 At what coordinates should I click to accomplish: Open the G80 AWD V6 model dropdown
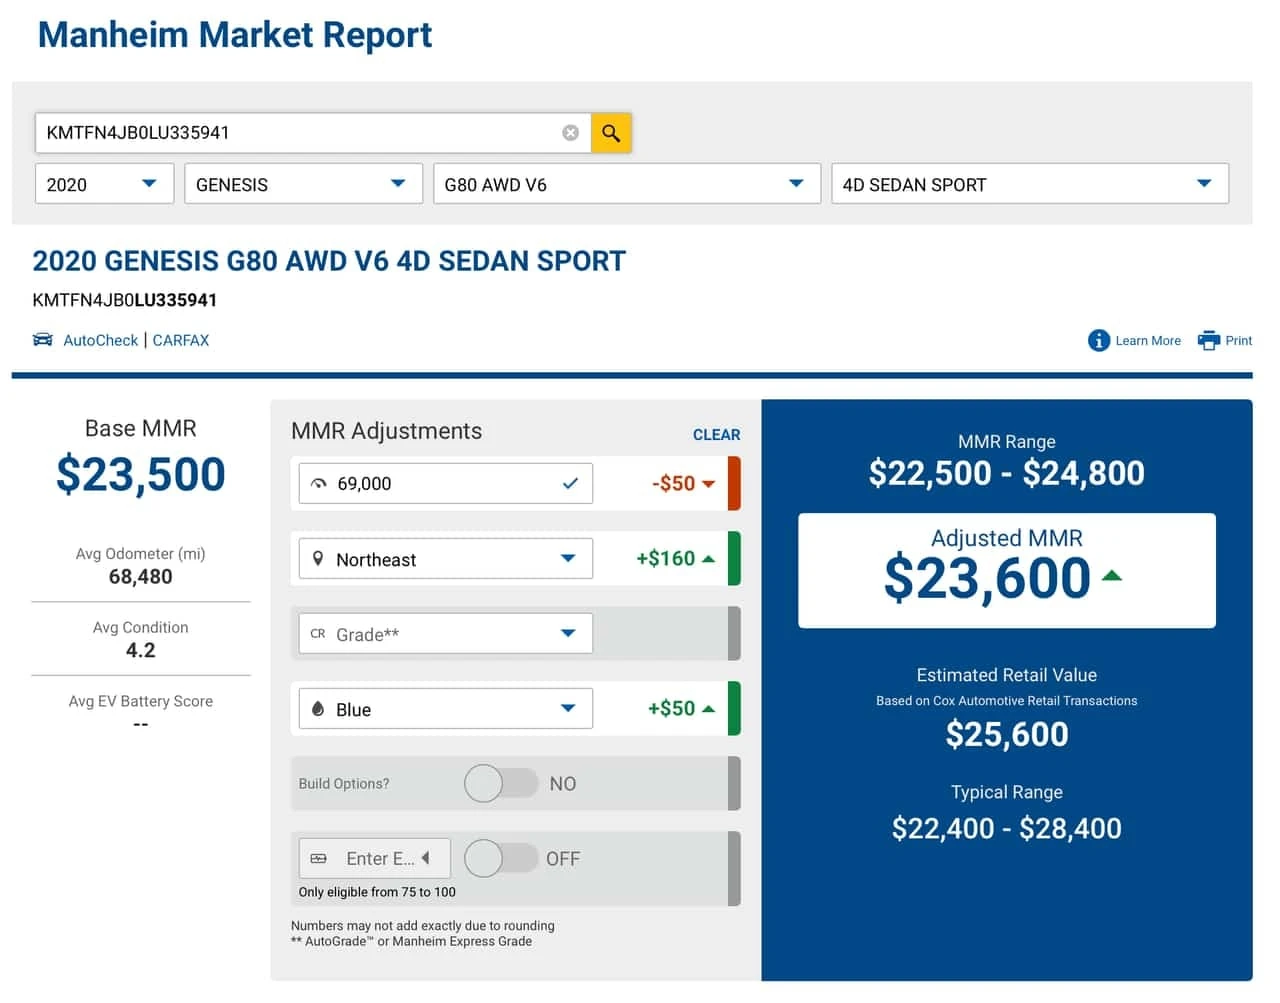click(x=627, y=184)
